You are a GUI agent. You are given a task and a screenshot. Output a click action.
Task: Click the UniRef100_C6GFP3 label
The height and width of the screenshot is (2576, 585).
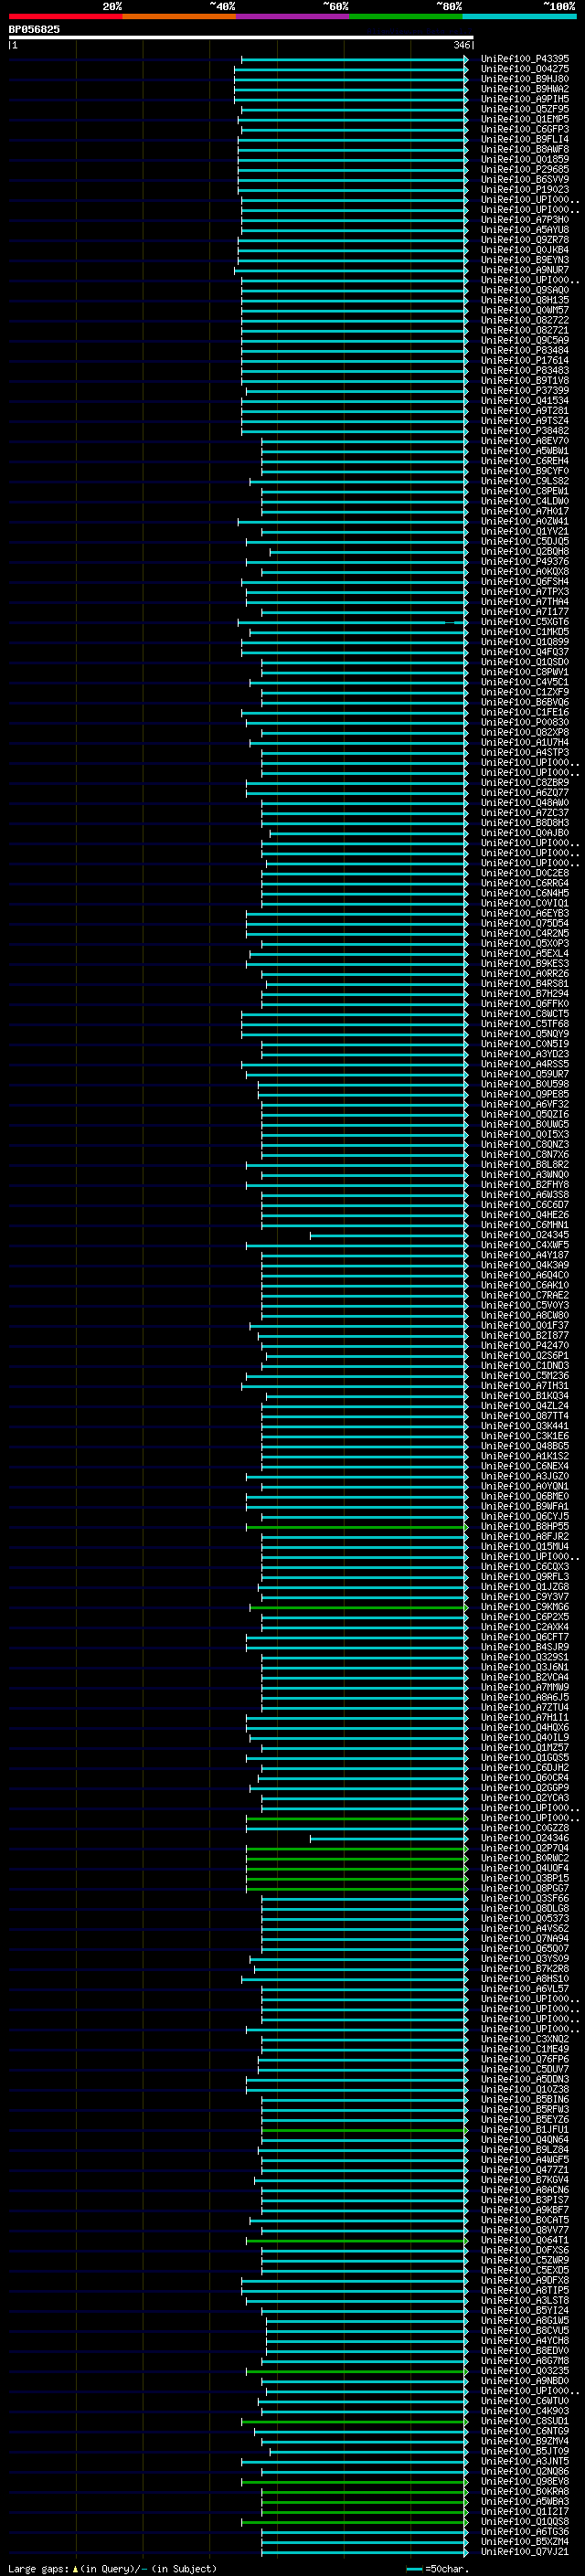point(524,129)
